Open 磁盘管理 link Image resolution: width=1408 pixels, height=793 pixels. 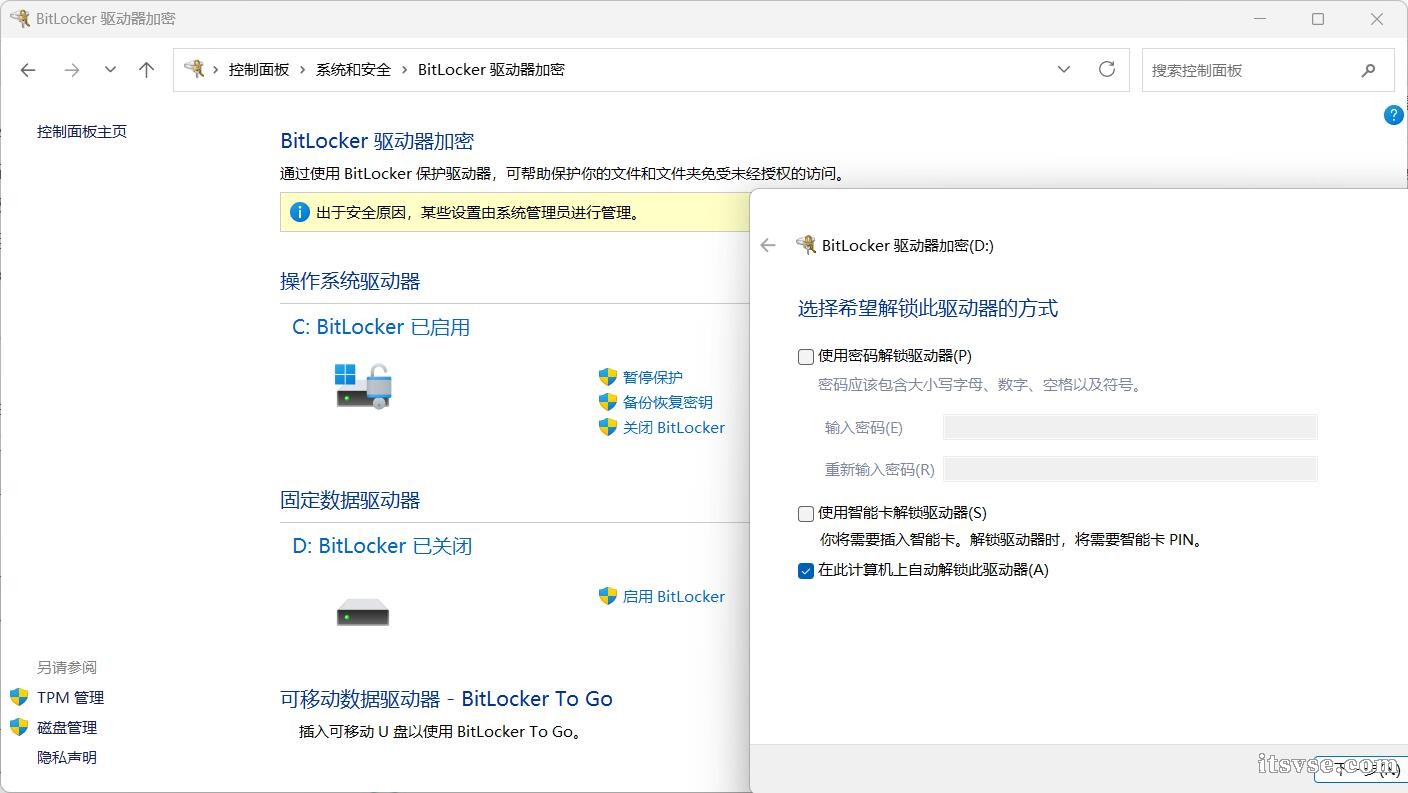coord(67,728)
